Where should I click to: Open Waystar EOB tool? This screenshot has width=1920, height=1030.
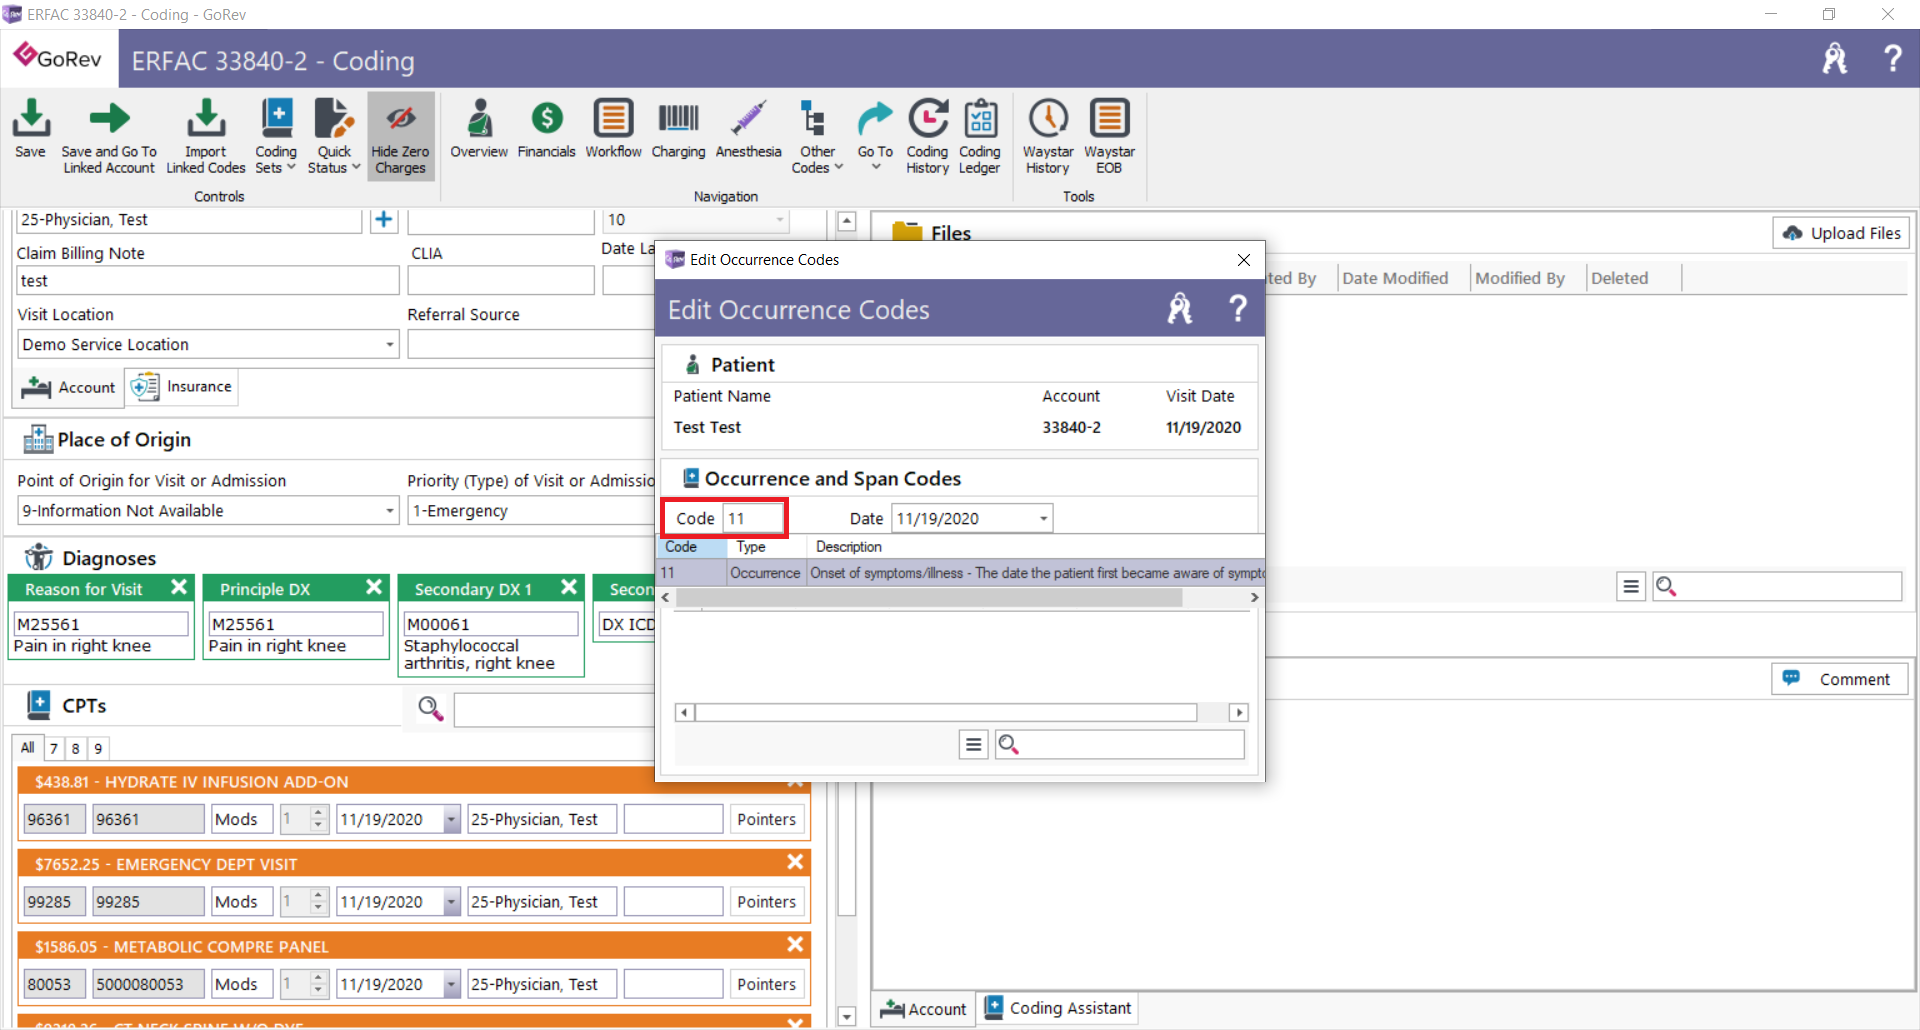click(x=1109, y=137)
